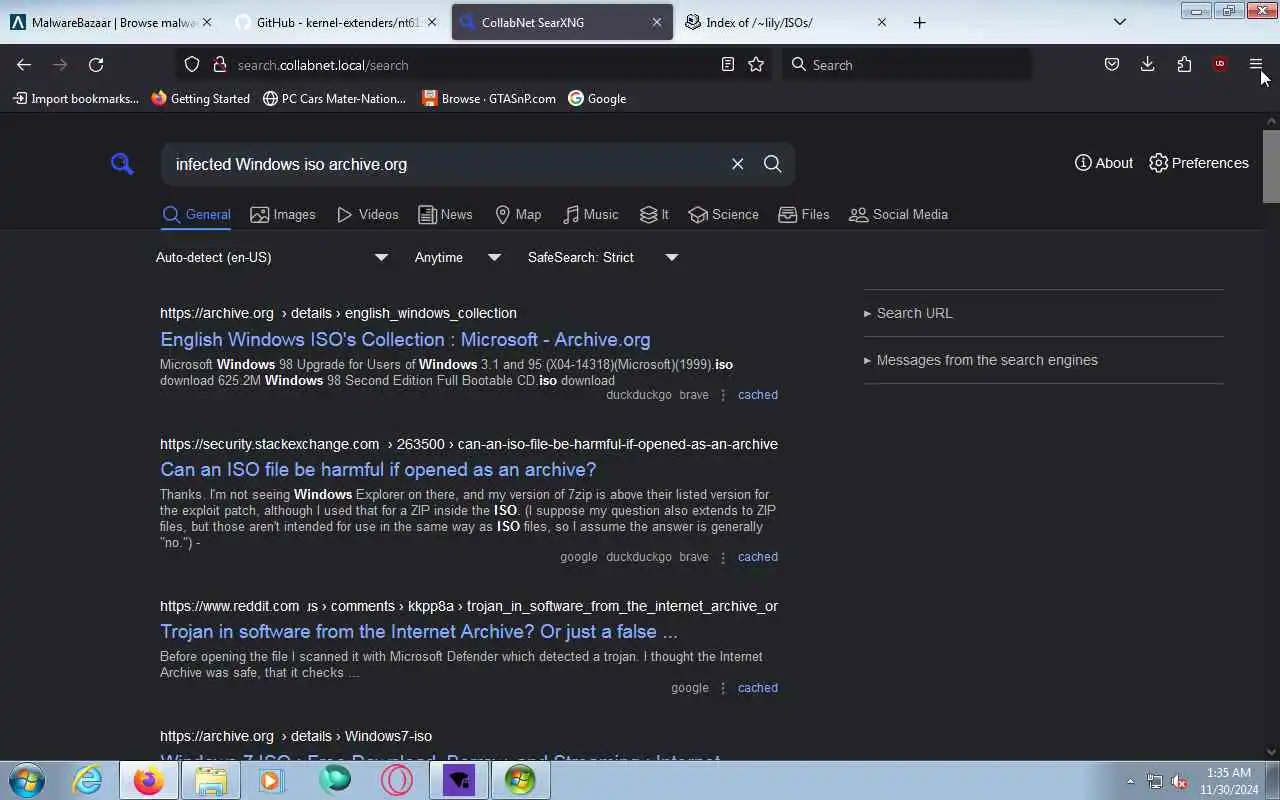
Task: Show hidden tray icons arrow
Action: (1130, 781)
